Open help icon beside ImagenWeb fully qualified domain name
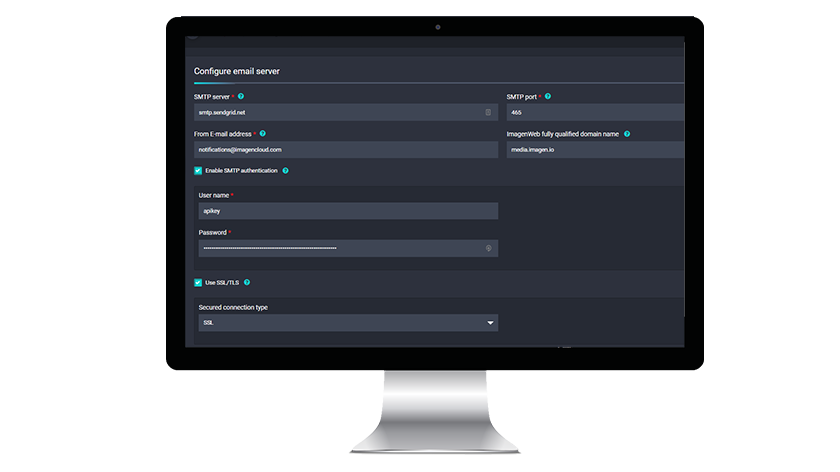Viewport: 840px width, 472px height. tap(627, 134)
